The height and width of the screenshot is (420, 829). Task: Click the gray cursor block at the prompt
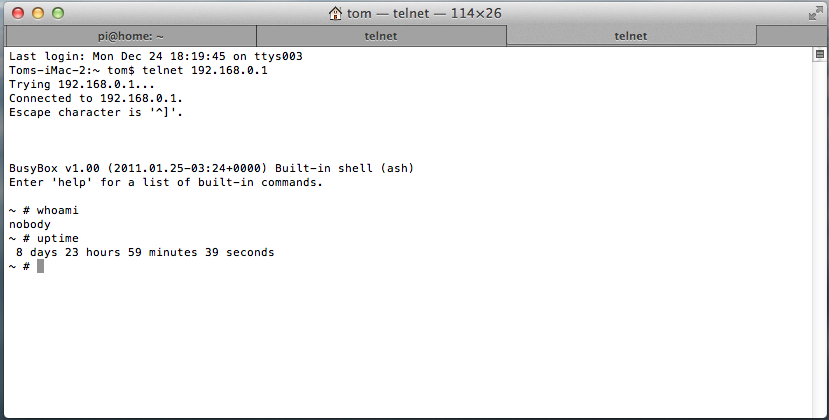tap(41, 267)
